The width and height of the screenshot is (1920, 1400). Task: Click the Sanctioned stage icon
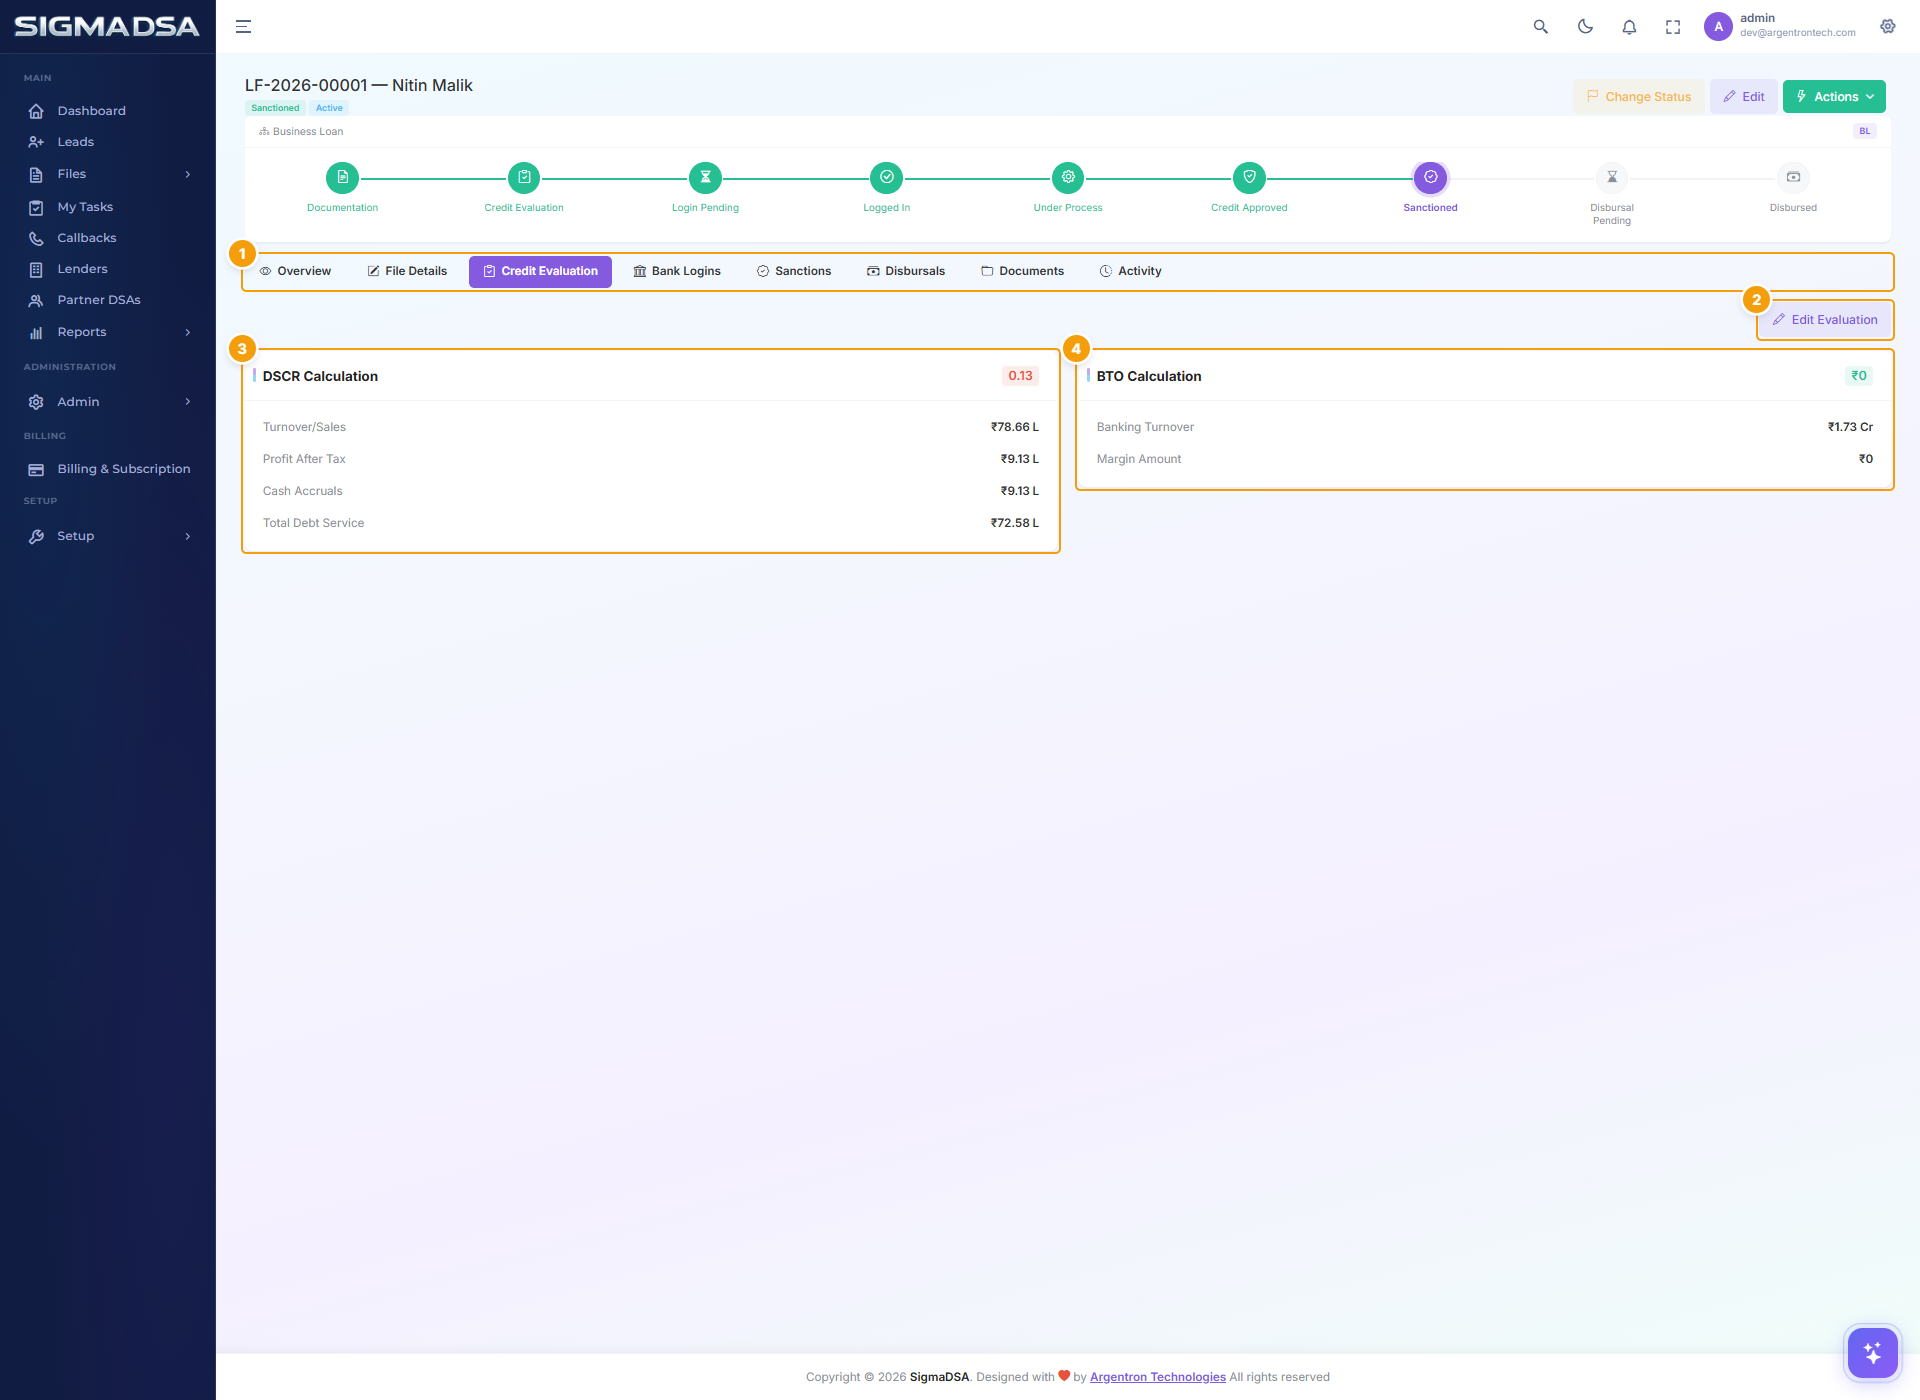click(x=1430, y=177)
